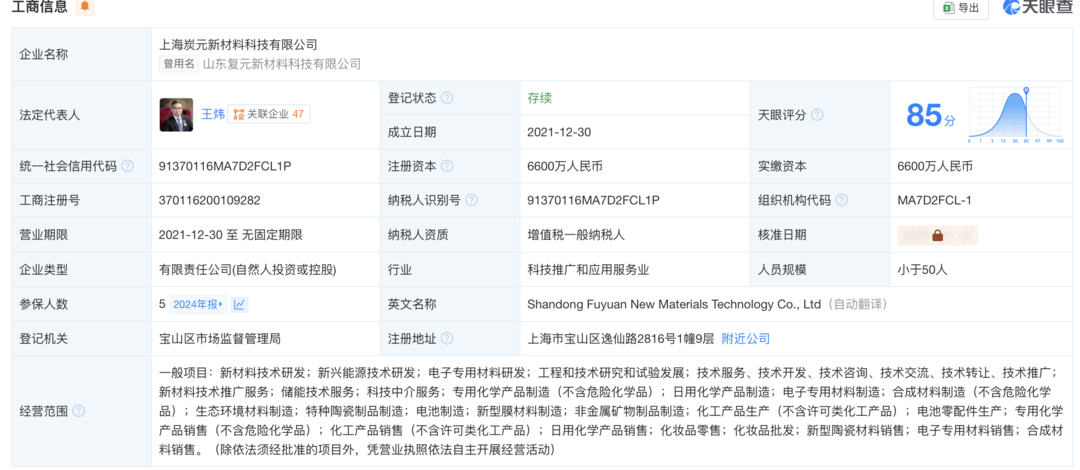This screenshot has height=470, width=1080.
Task: Click the 英文名称 label
Action: click(x=412, y=304)
